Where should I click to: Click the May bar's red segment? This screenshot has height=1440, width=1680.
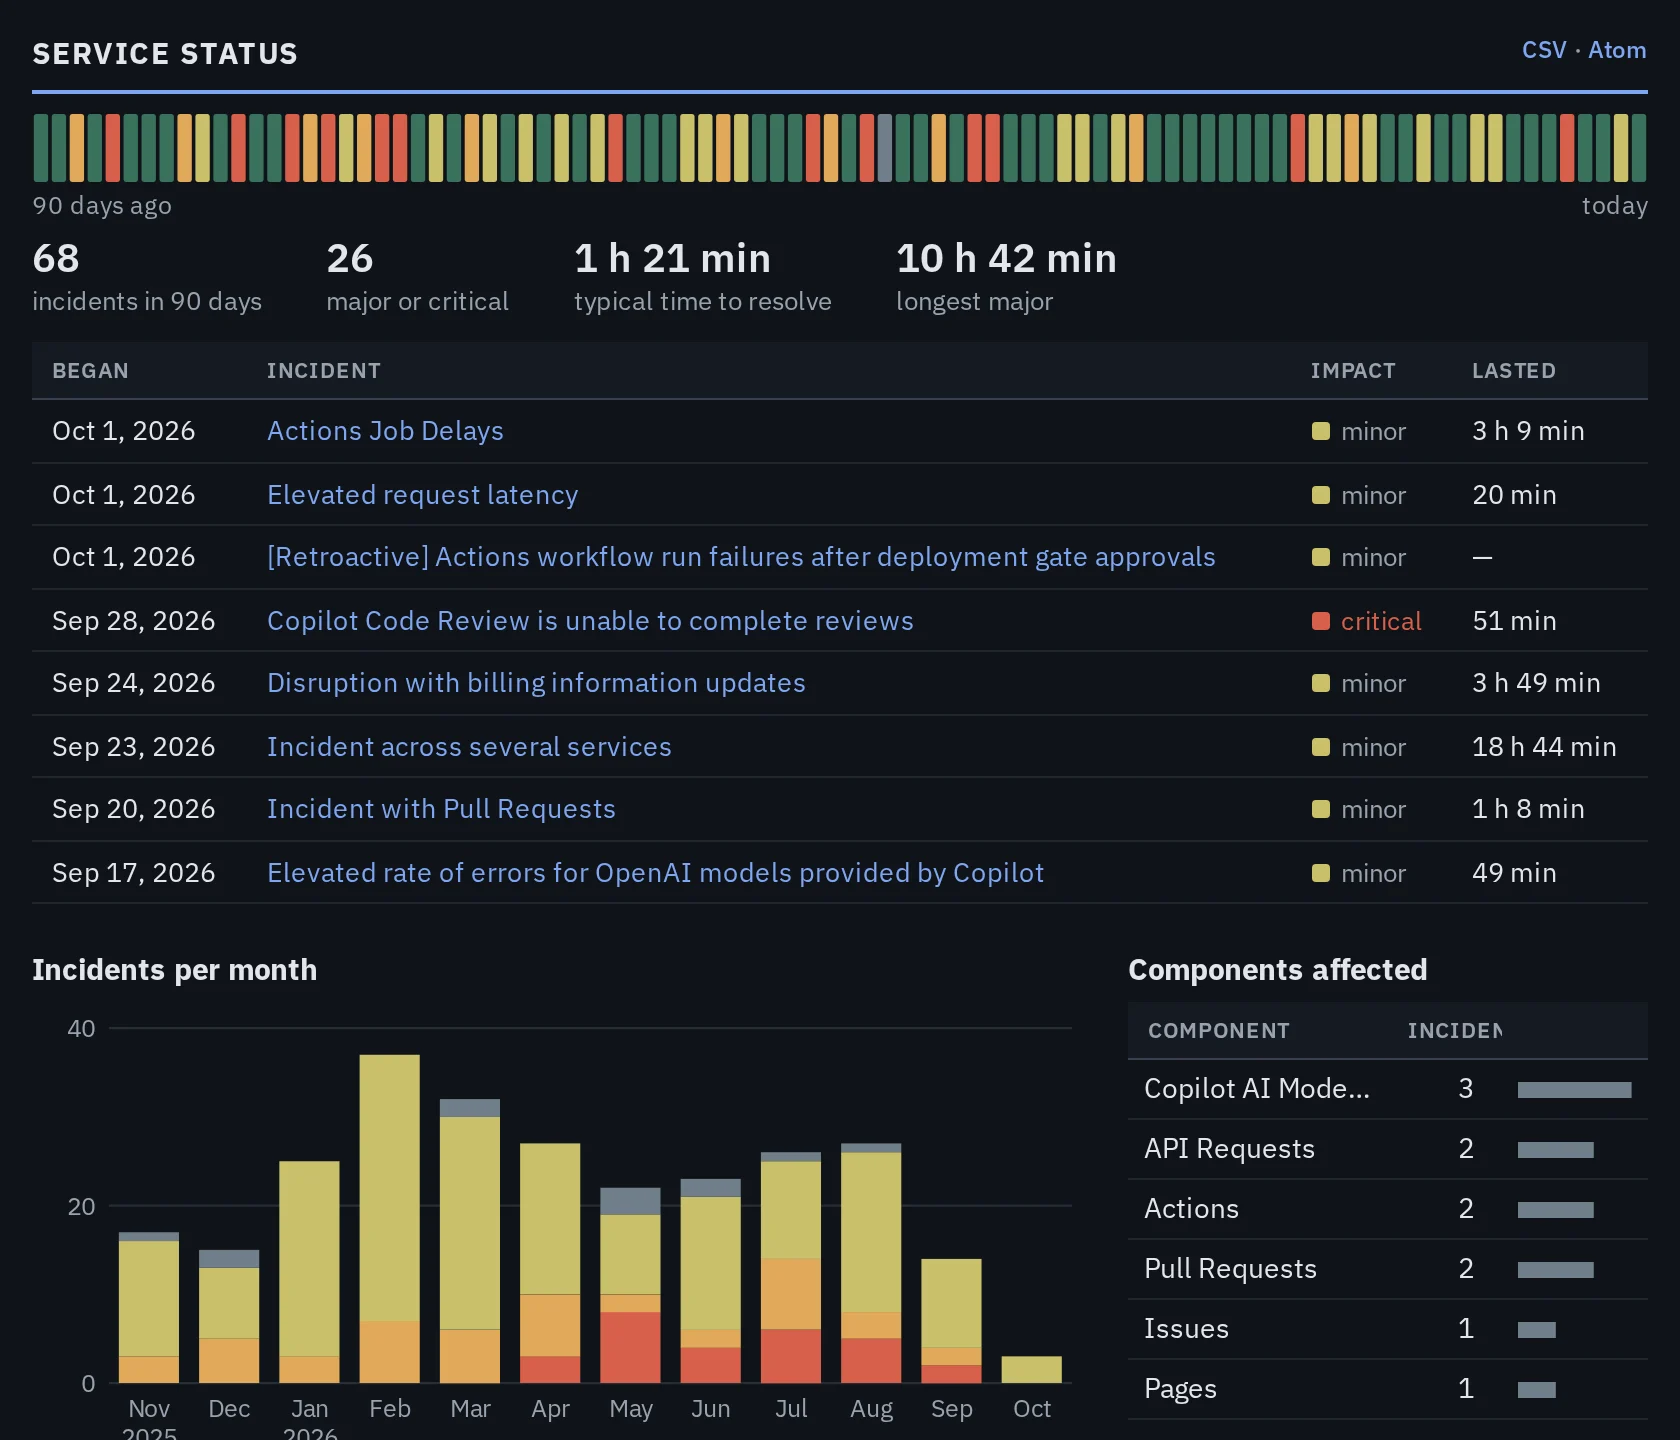point(630,1347)
